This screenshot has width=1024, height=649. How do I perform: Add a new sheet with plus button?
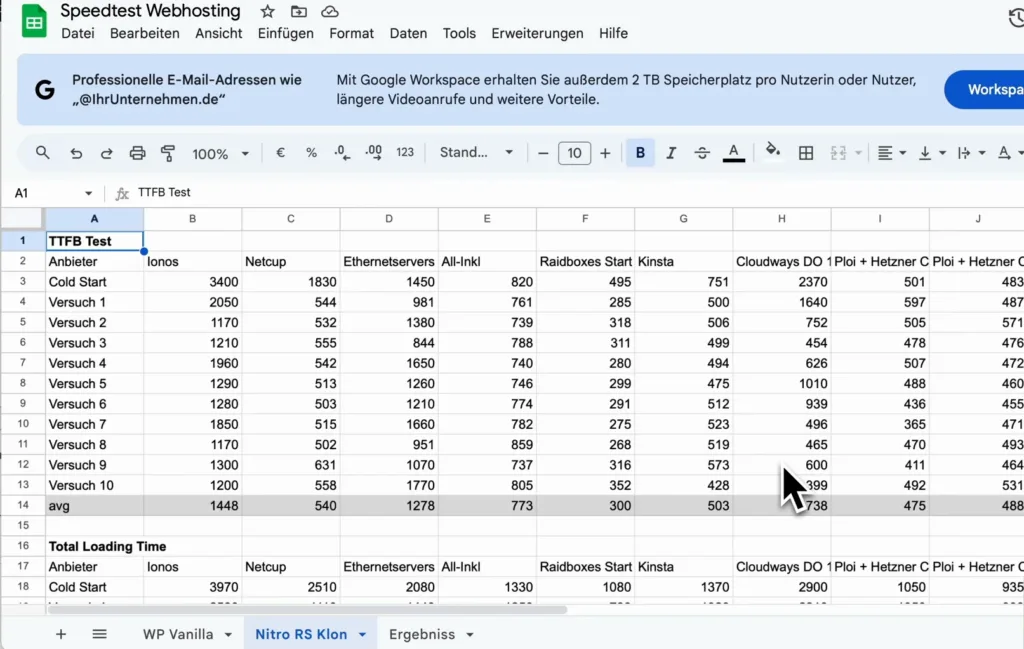(61, 634)
